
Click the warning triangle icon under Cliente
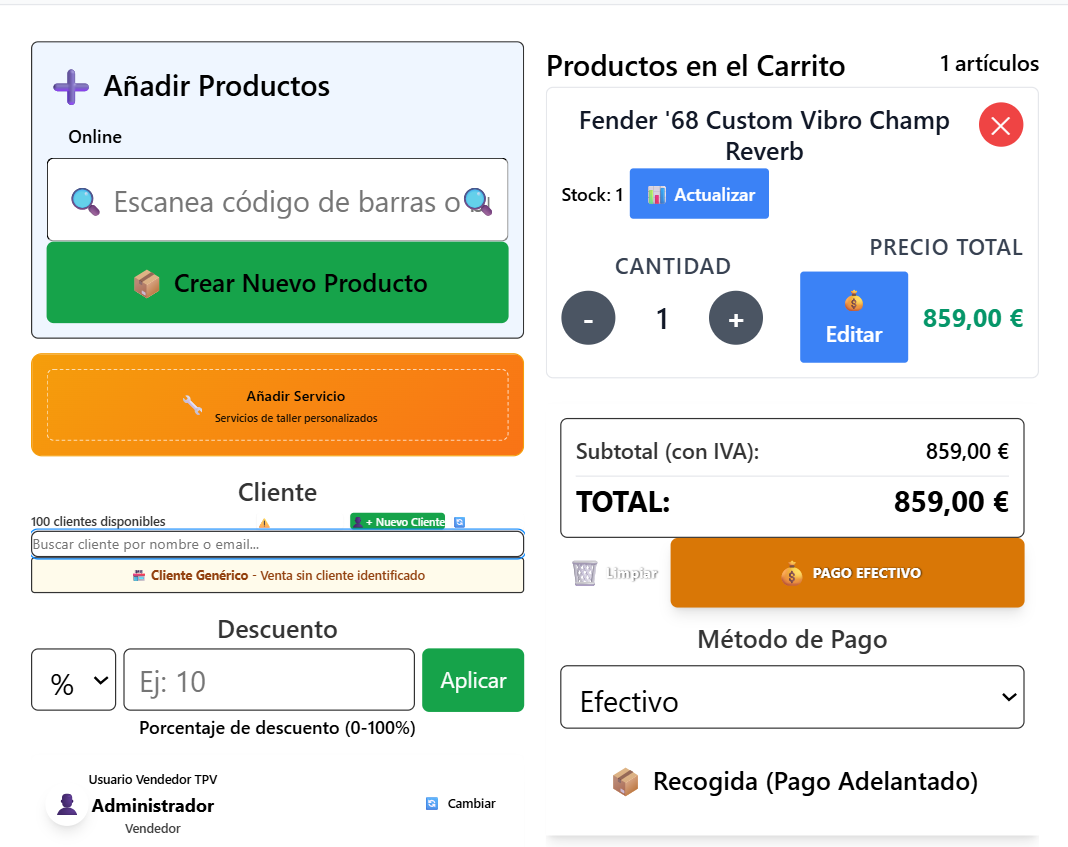pyautogui.click(x=264, y=522)
